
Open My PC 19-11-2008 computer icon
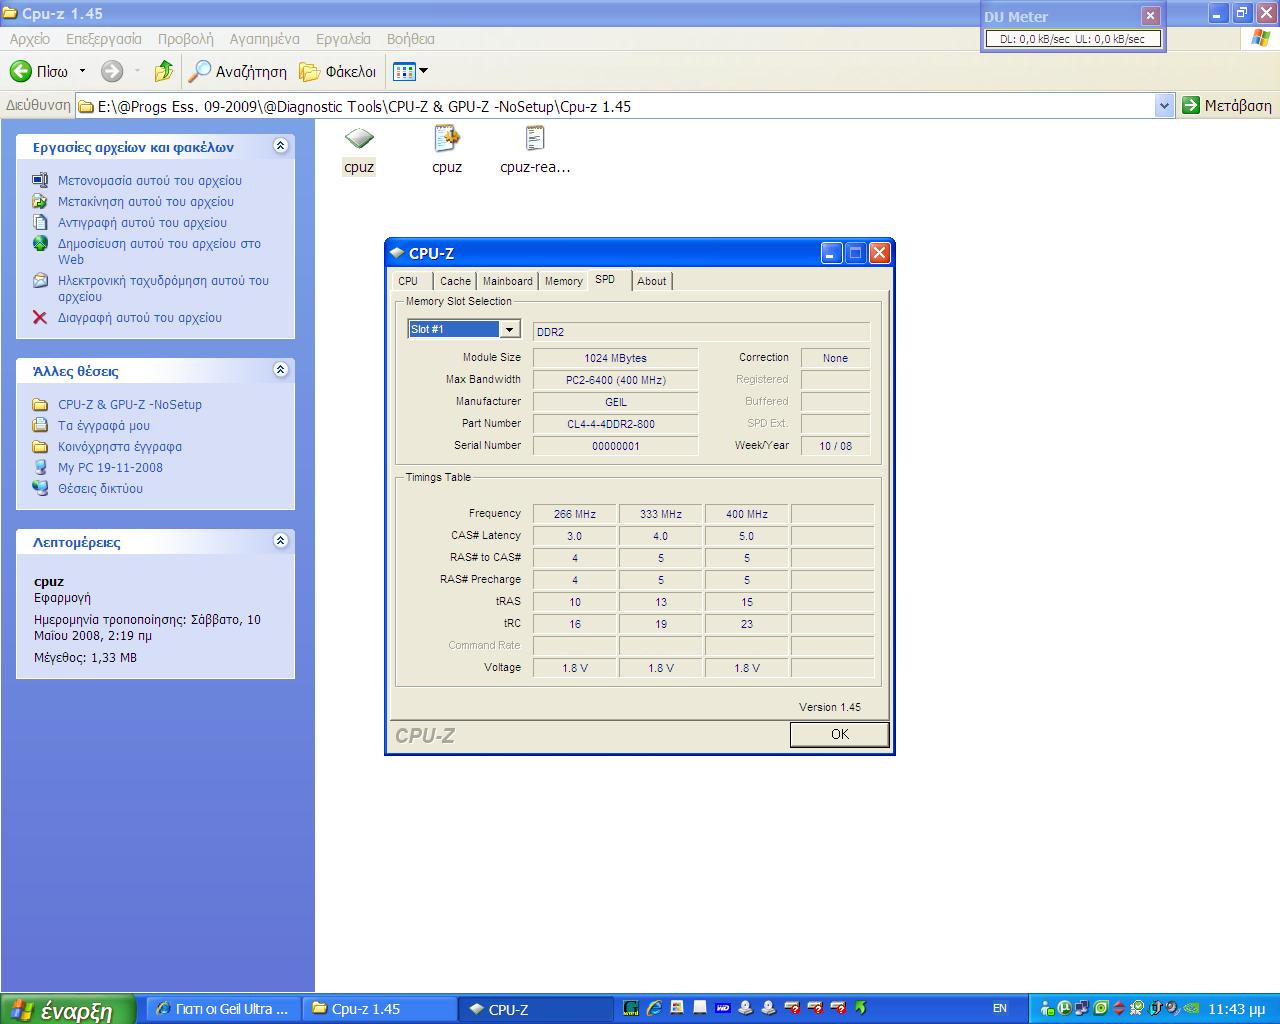coord(40,467)
